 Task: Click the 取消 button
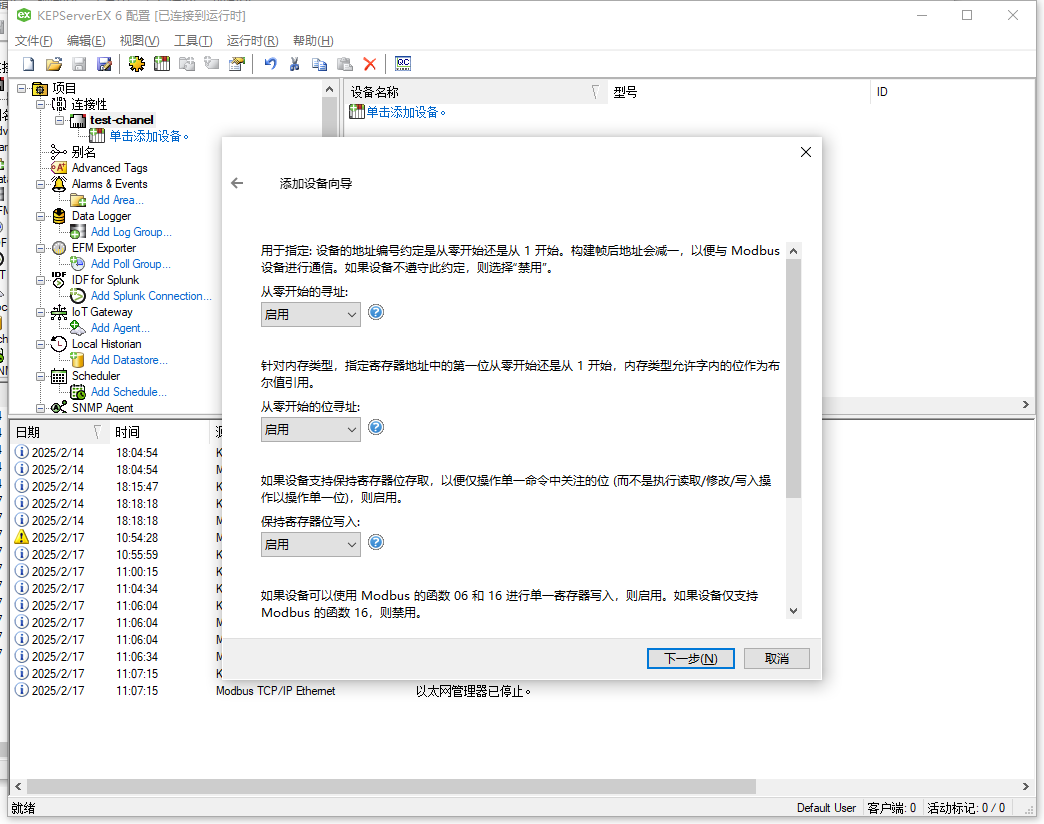click(776, 658)
